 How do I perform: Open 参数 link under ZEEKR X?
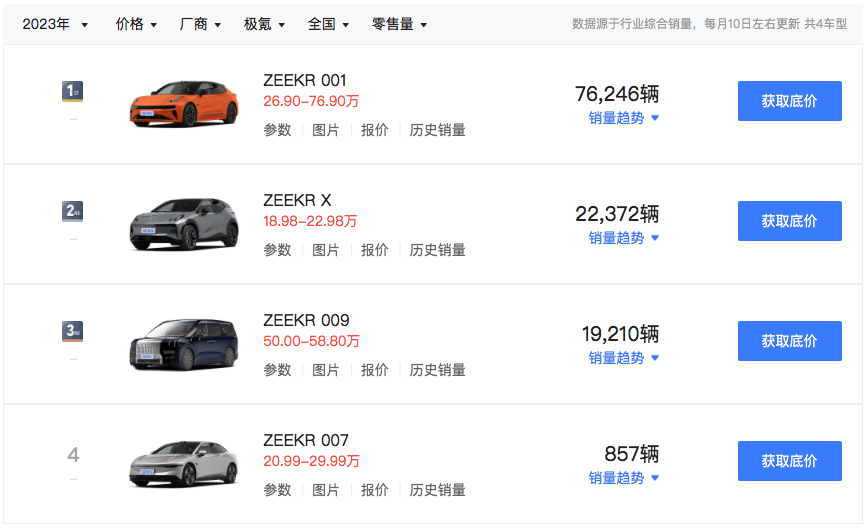(x=277, y=250)
